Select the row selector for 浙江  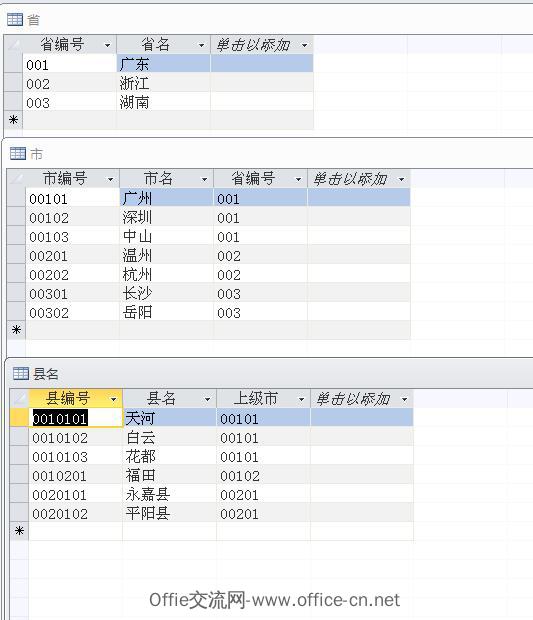click(13, 83)
